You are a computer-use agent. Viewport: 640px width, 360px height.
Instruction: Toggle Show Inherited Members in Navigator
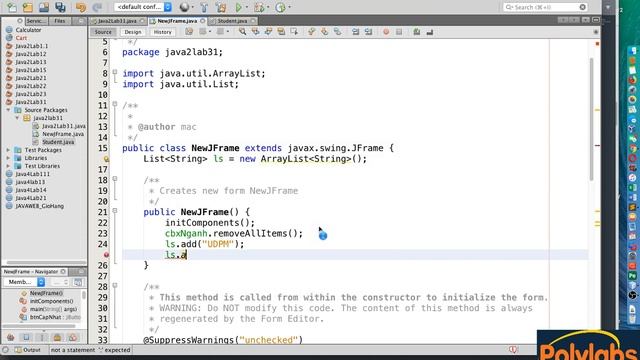(11, 338)
